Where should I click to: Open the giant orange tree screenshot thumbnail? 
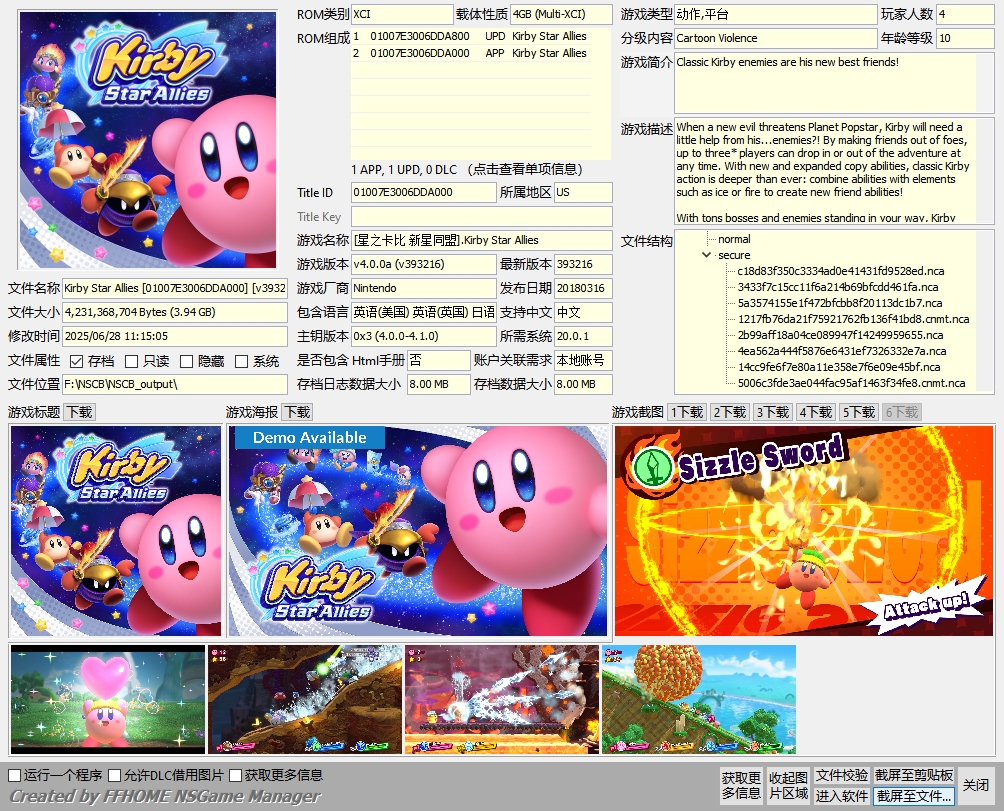point(699,699)
